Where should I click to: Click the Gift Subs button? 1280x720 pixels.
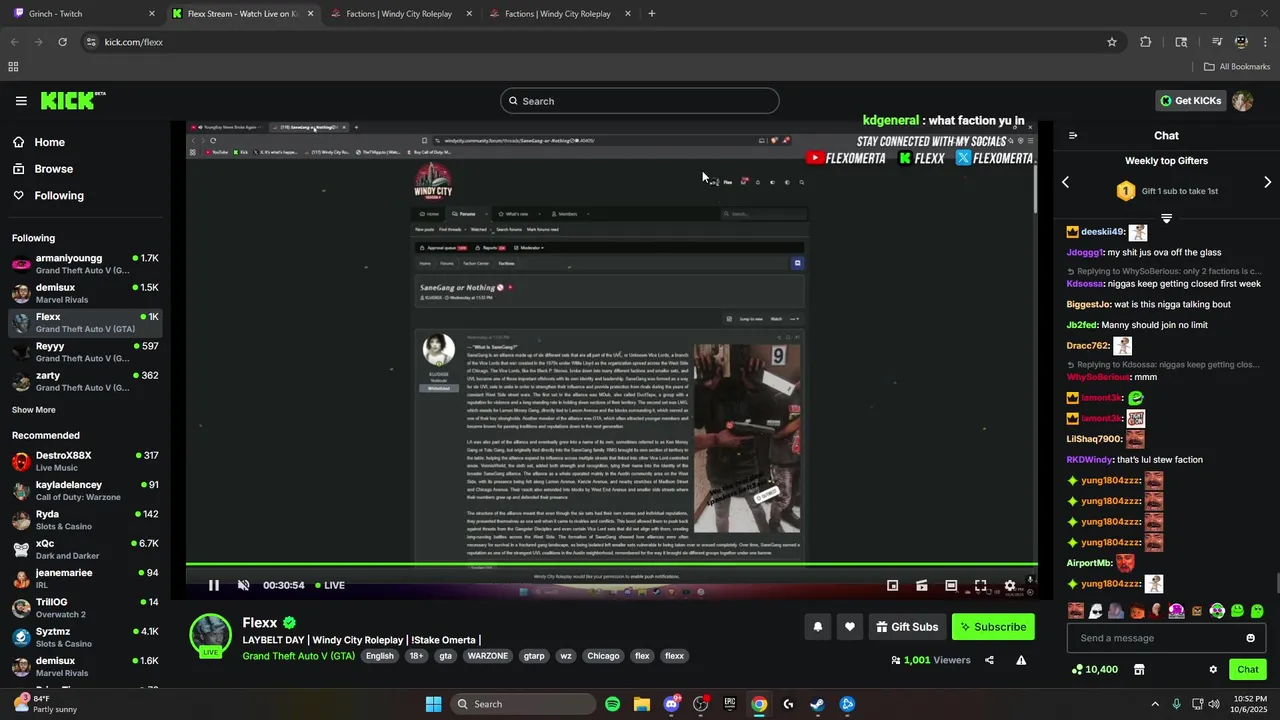click(907, 627)
